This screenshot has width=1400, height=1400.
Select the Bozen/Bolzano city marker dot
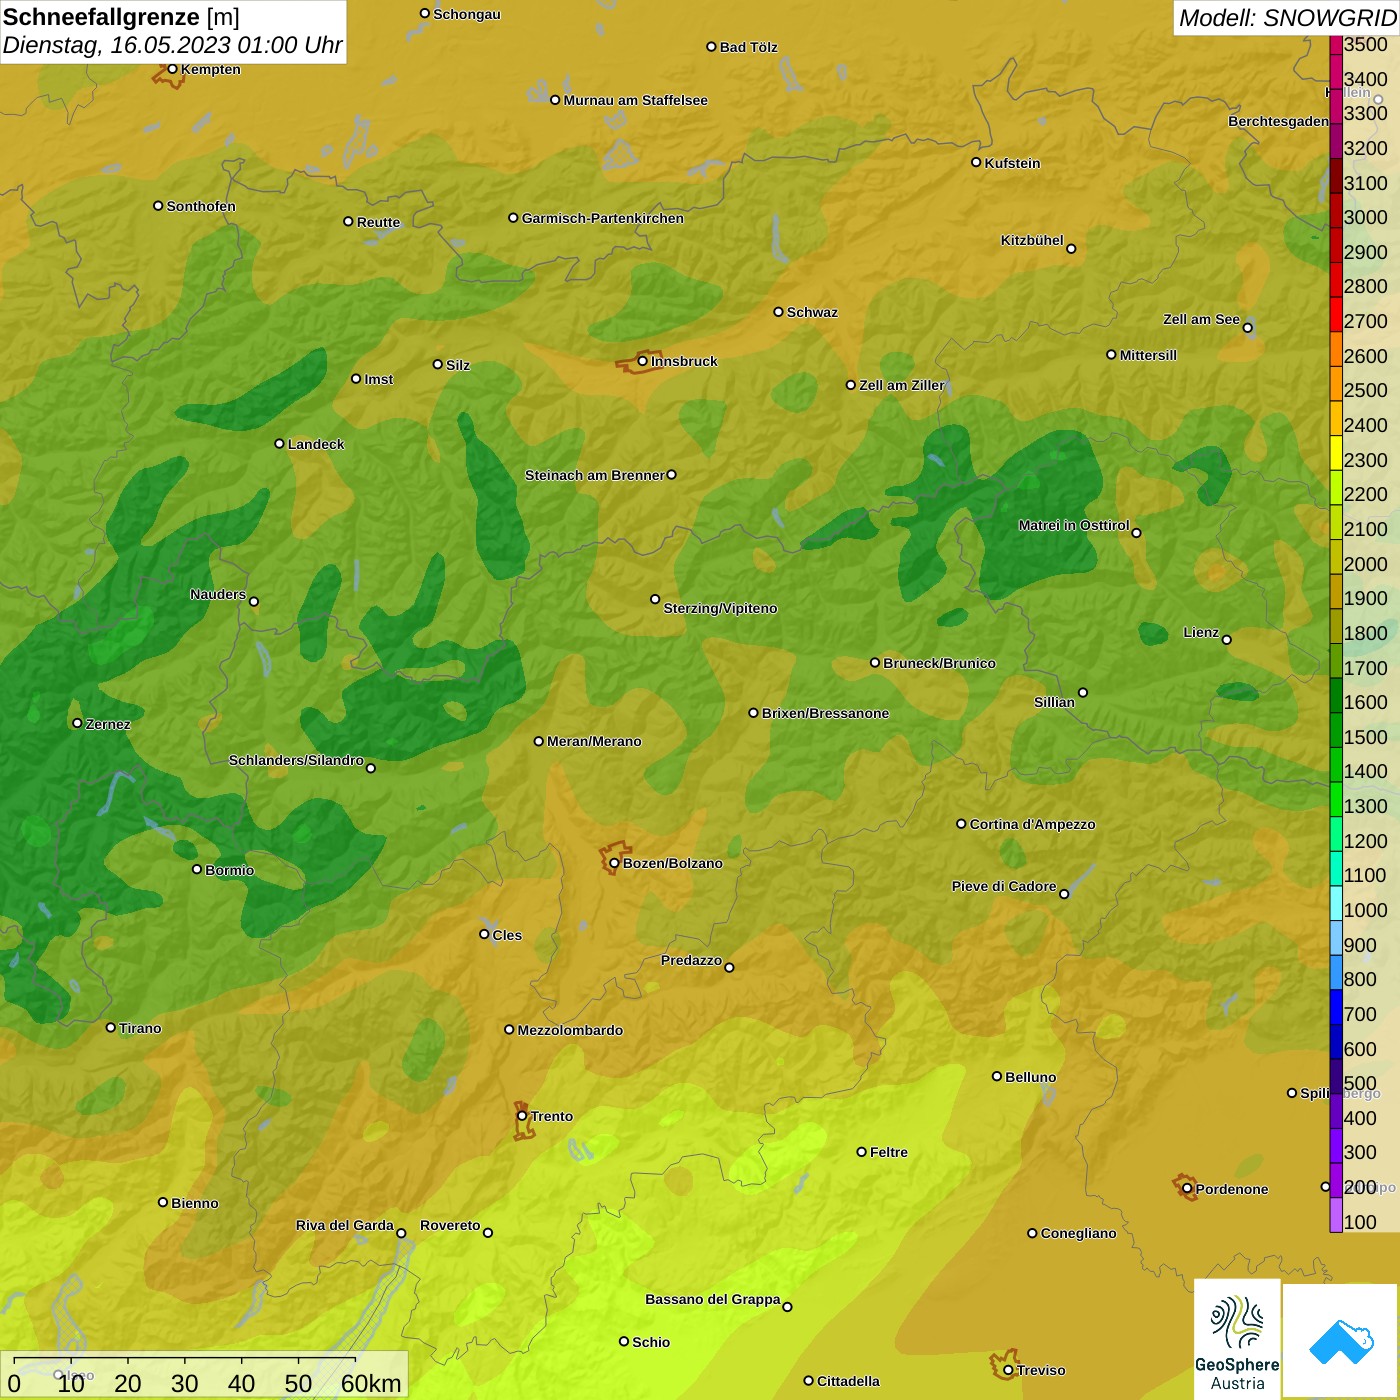click(x=614, y=863)
